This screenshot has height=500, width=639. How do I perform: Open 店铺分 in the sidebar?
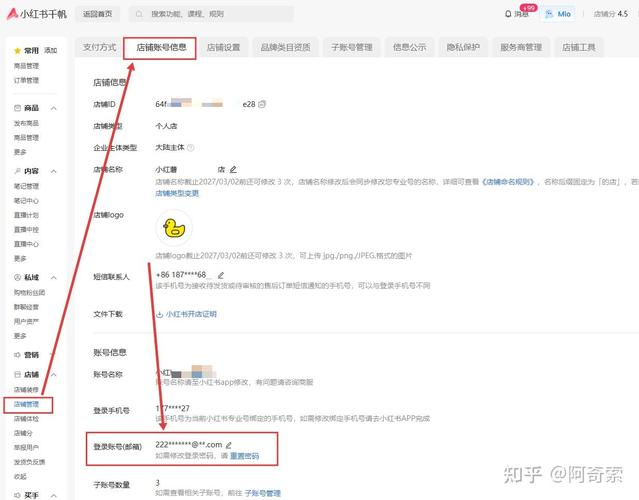coord(23,433)
